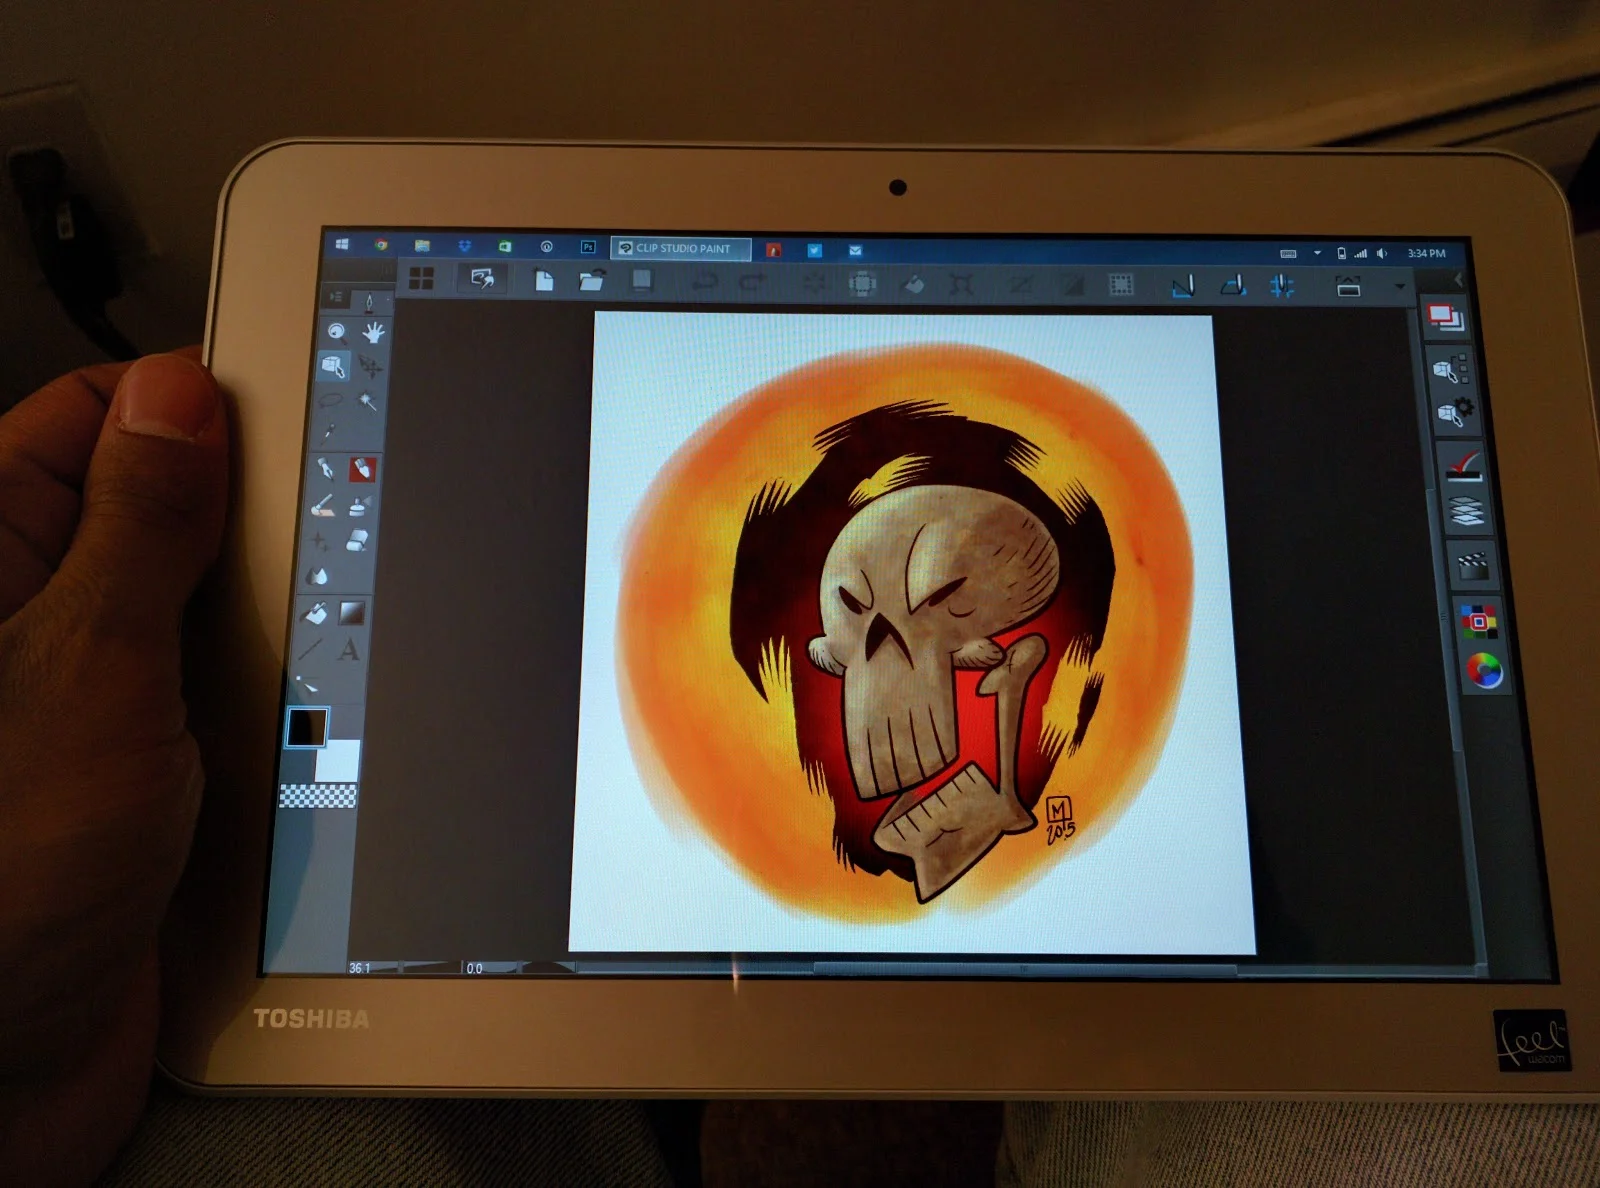Open a file with folder icon
Screen dimensions: 1600x1188
click(592, 281)
